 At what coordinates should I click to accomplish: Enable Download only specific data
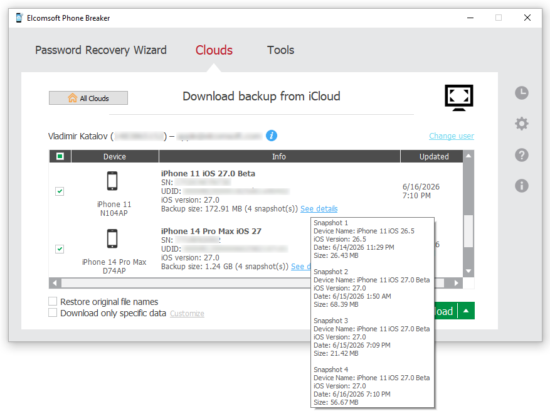click(x=53, y=313)
